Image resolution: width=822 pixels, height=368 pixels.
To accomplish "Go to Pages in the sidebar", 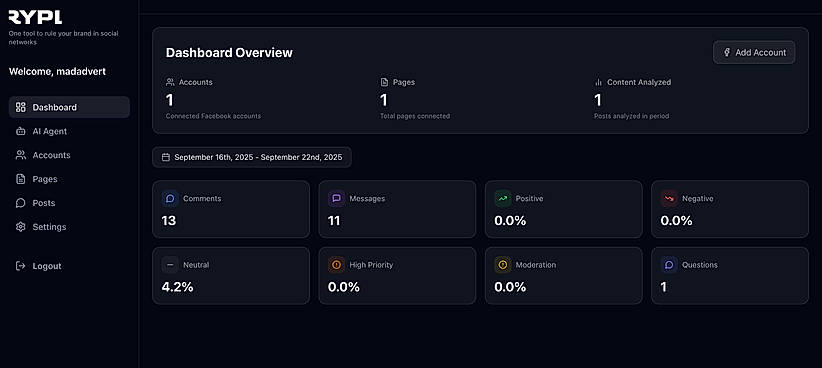I will pyautogui.click(x=69, y=179).
